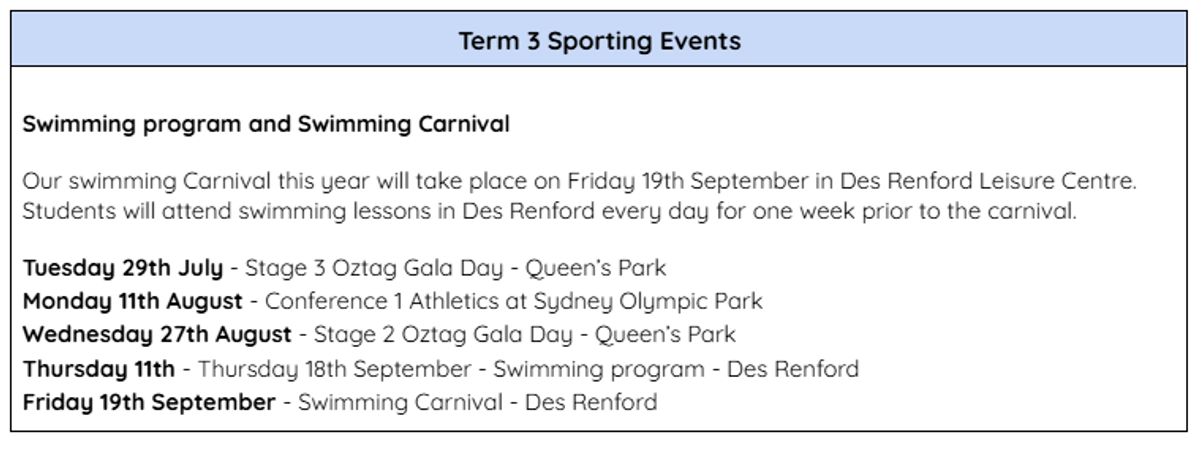The image size is (1200, 454).
Task: Click 'prior to the carnival' text
Action: pyautogui.click(x=975, y=213)
